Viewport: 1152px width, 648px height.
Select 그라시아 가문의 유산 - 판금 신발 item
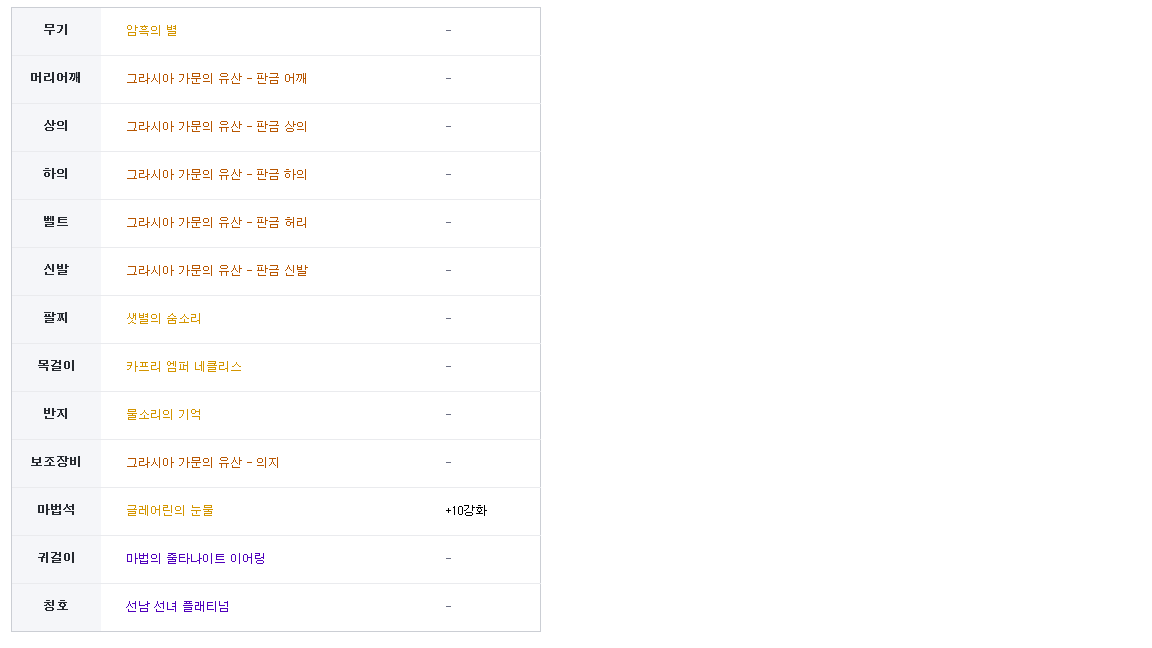click(x=216, y=271)
